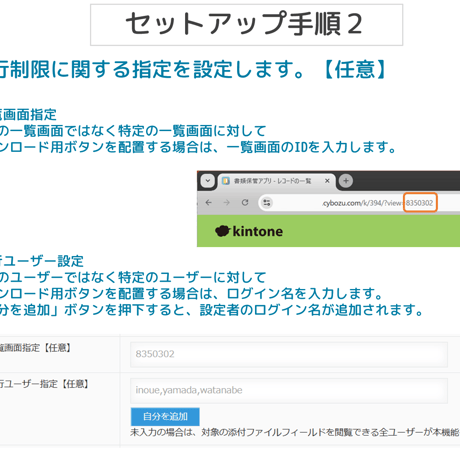Click the text 一覧画面のIDを入力します
This screenshot has height=460, width=460.
tap(312, 147)
